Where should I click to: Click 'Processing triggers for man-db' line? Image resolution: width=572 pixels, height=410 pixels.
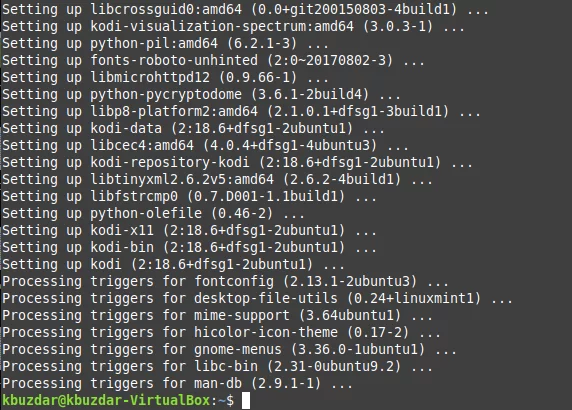(177, 383)
